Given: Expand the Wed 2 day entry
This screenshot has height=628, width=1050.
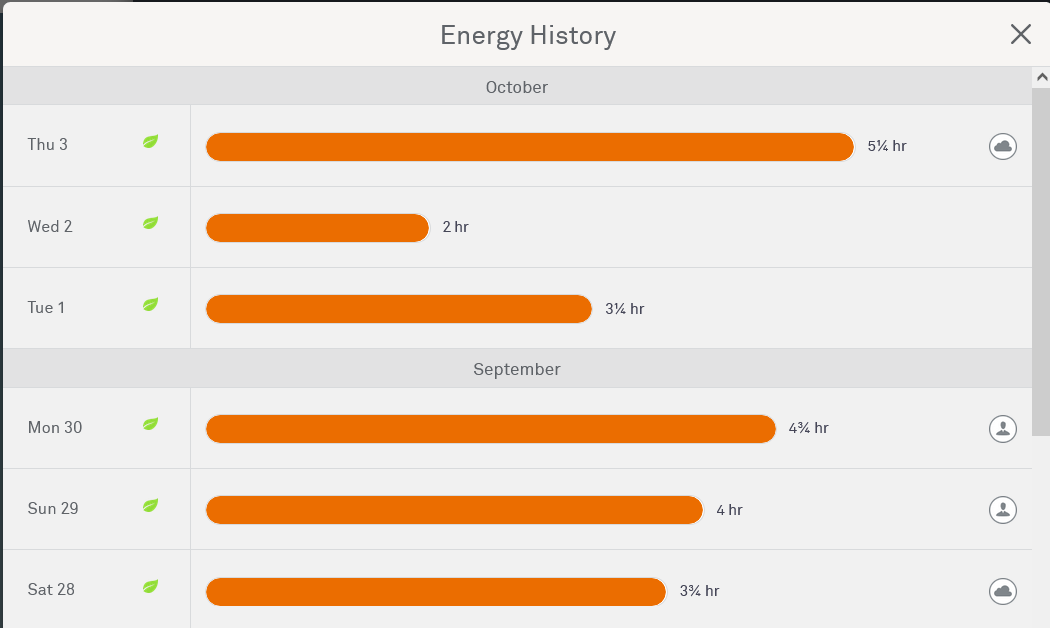Looking at the screenshot, I should 50,227.
